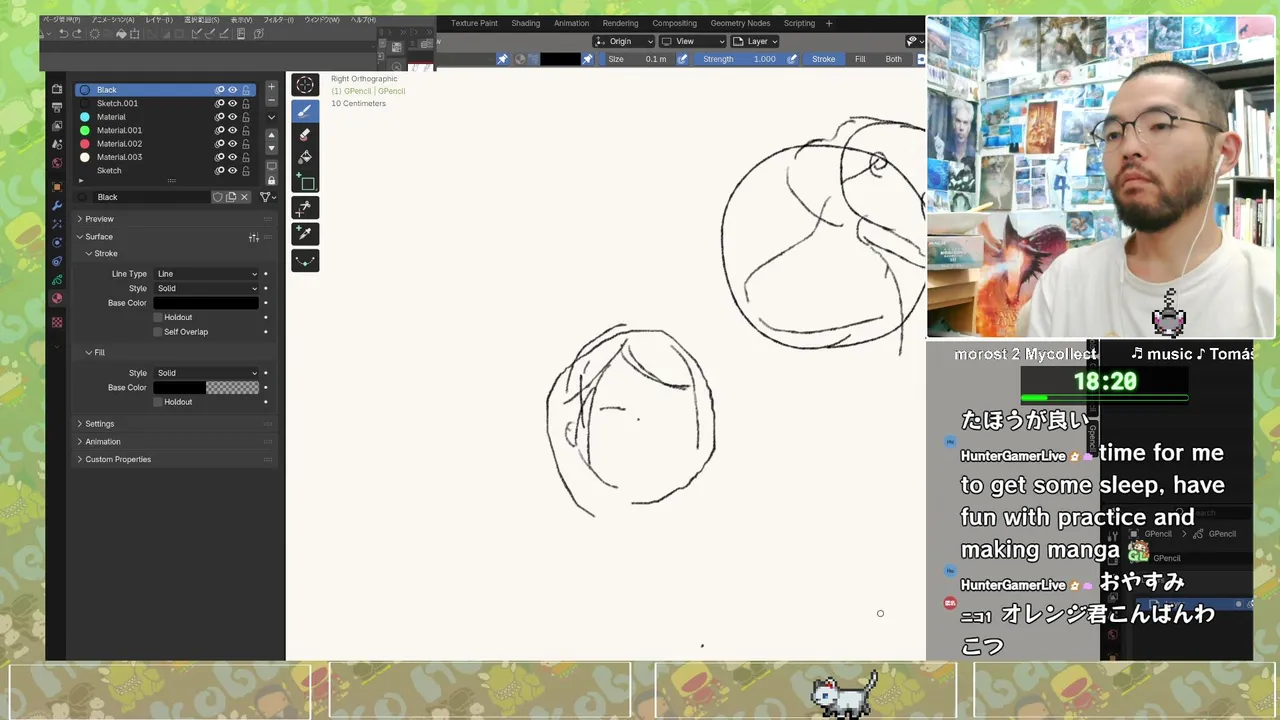Open the Modifiers wrench tab icon
1280x720 pixels.
(57, 205)
